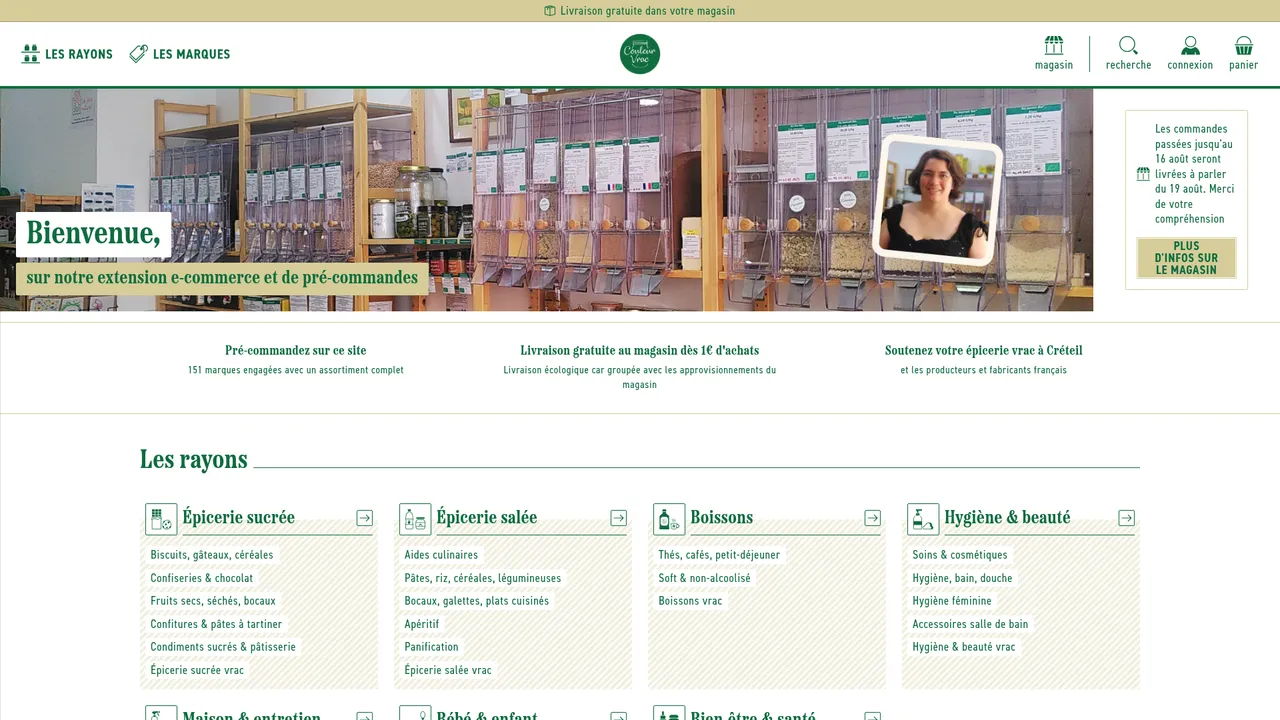Open Hygiène, bain, douche
This screenshot has height=720, width=1280.
coord(962,578)
